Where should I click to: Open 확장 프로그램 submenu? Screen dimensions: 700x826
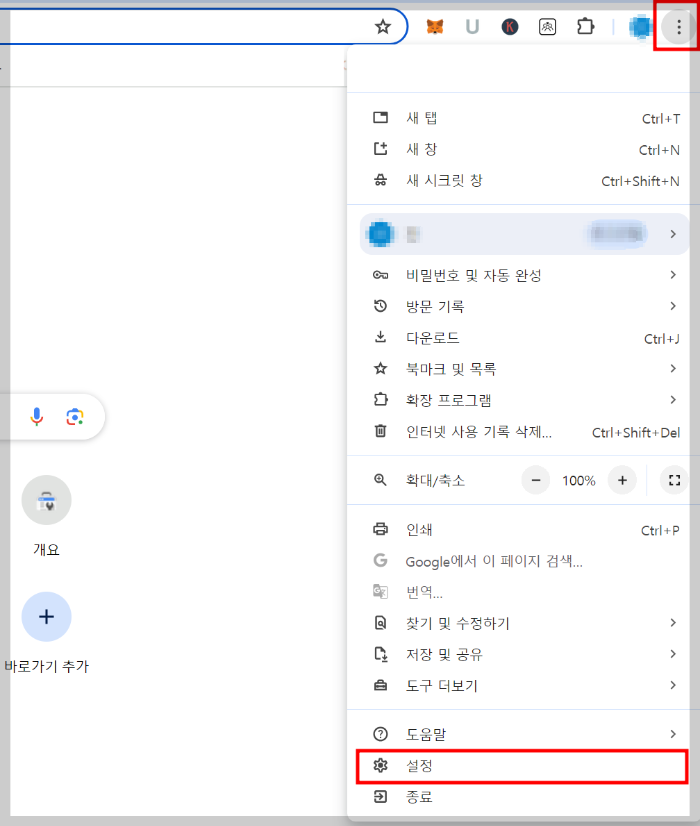click(526, 400)
